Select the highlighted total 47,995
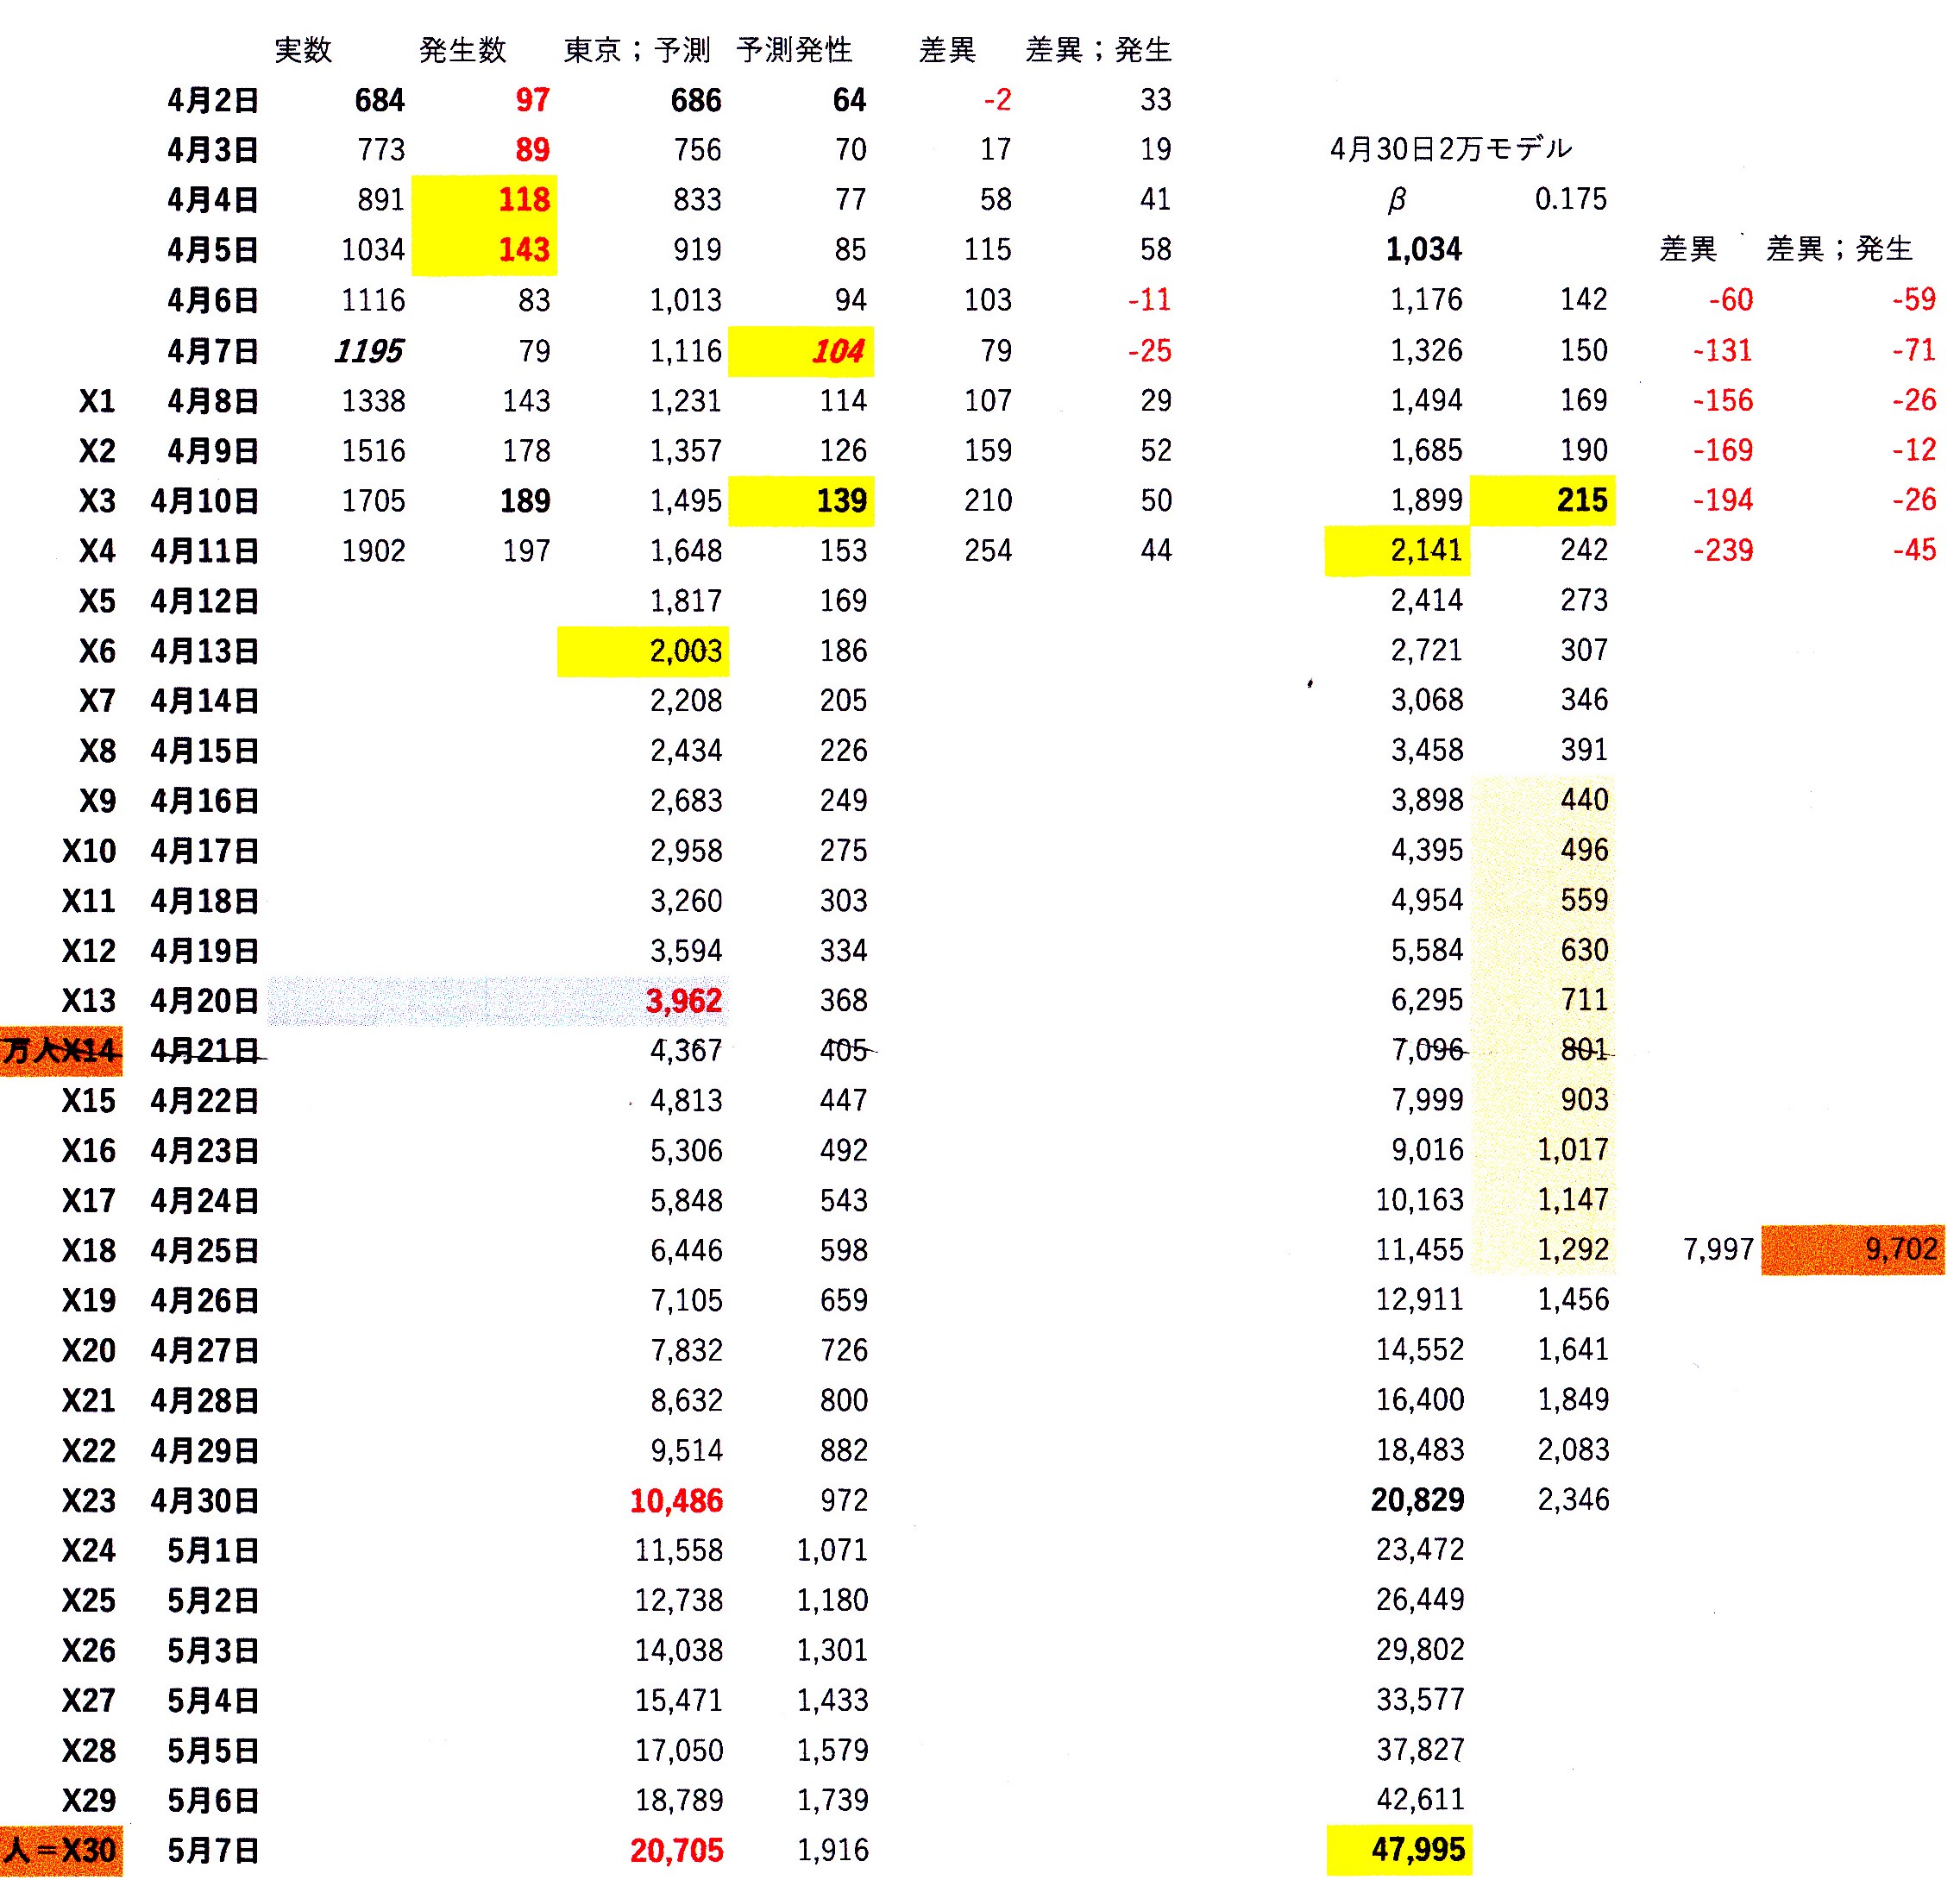1960x1880 pixels. (1399, 1850)
